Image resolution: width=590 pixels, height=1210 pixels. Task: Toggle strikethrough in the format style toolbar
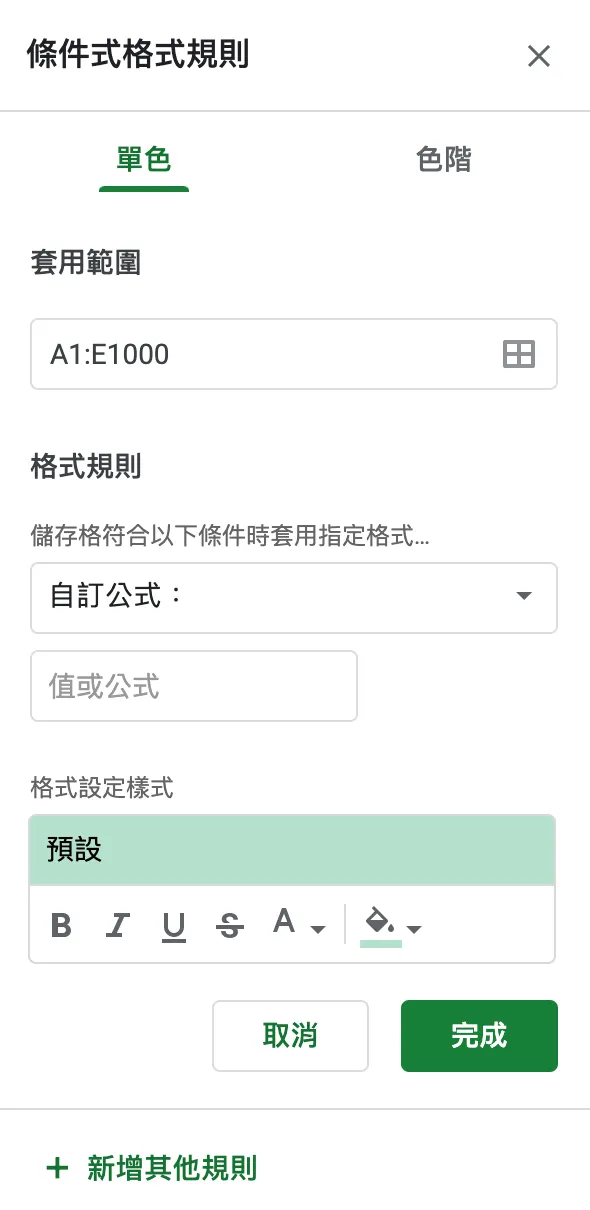pyautogui.click(x=229, y=925)
